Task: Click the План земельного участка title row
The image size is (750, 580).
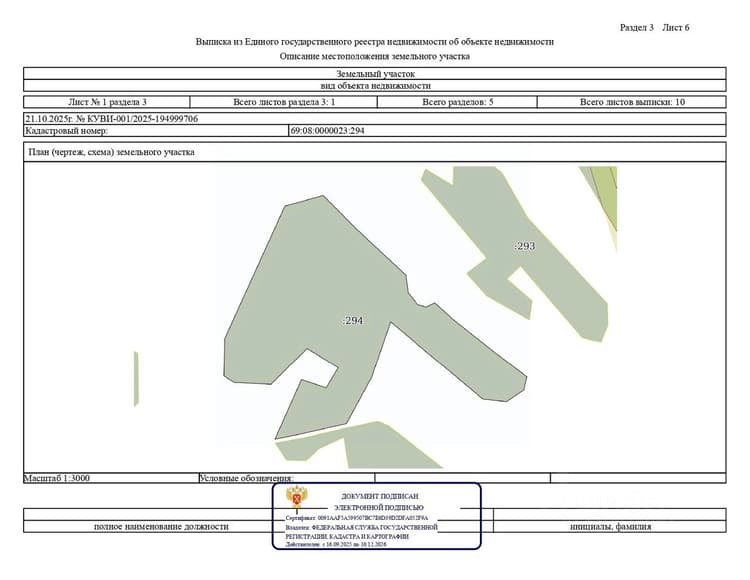Action: pyautogui.click(x=375, y=152)
